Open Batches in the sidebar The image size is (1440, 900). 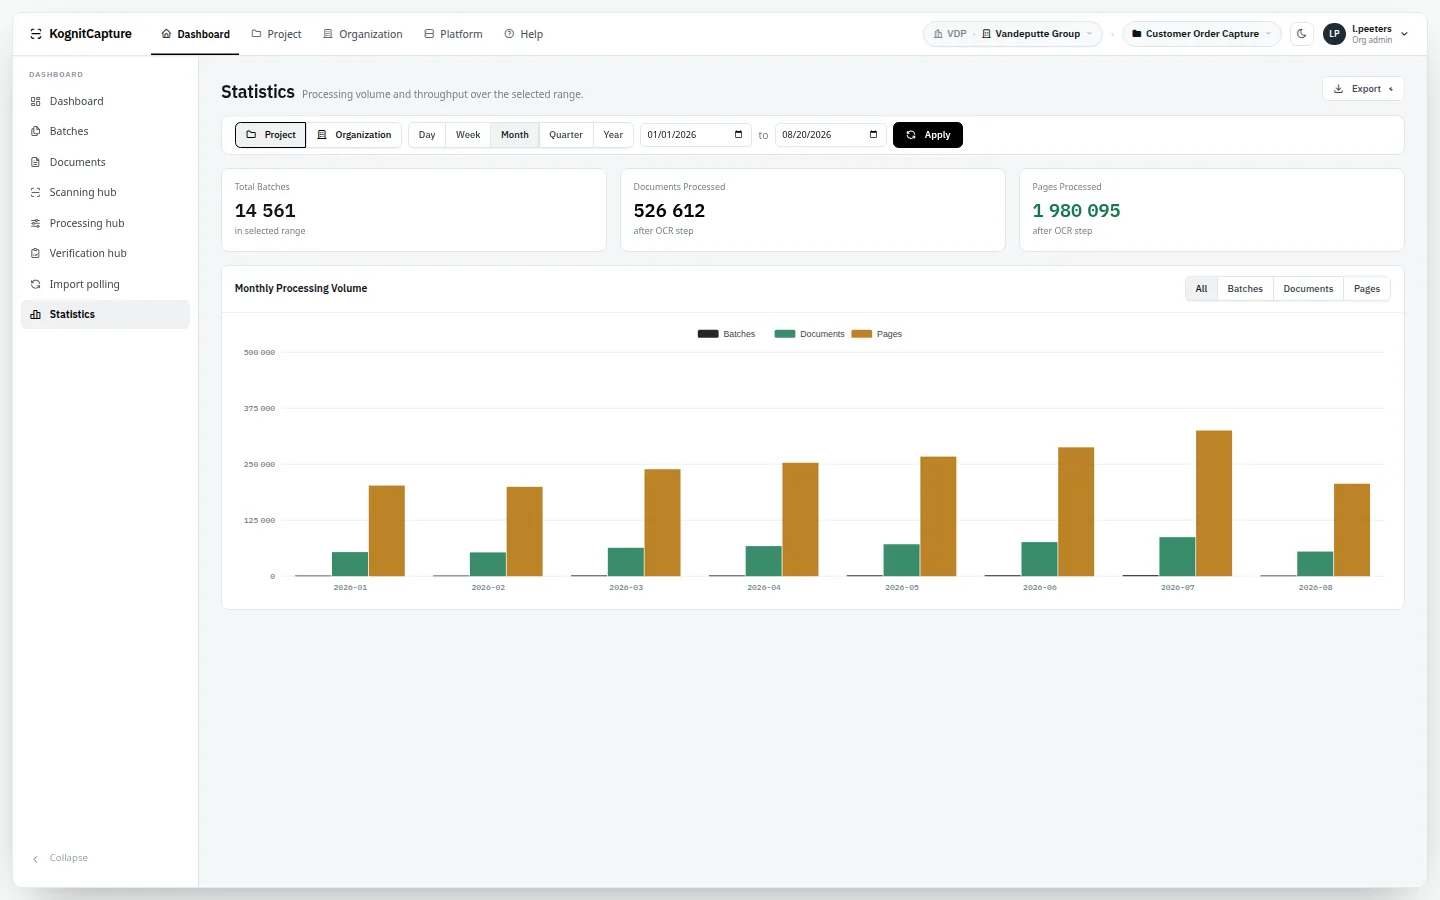[105, 131]
